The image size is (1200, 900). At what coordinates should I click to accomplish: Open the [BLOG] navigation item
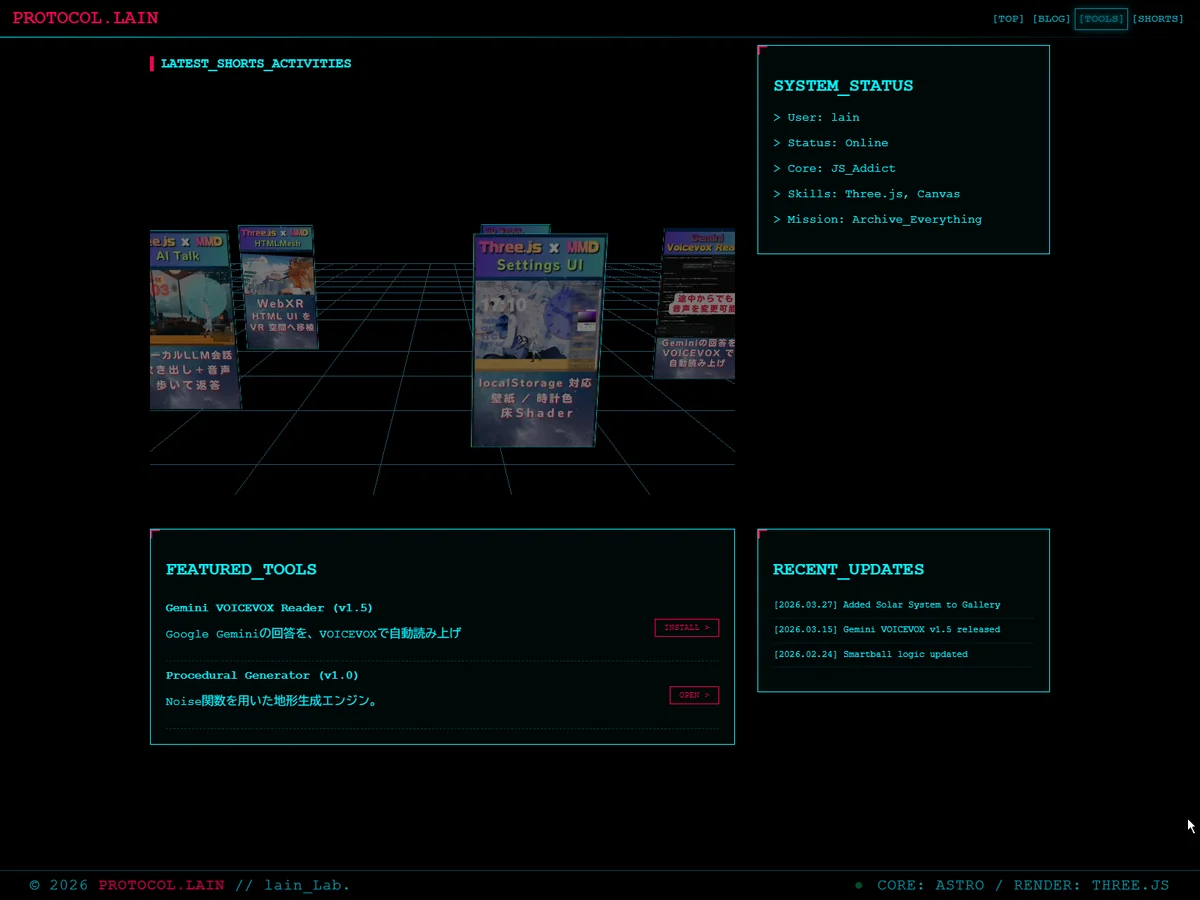tap(1051, 19)
